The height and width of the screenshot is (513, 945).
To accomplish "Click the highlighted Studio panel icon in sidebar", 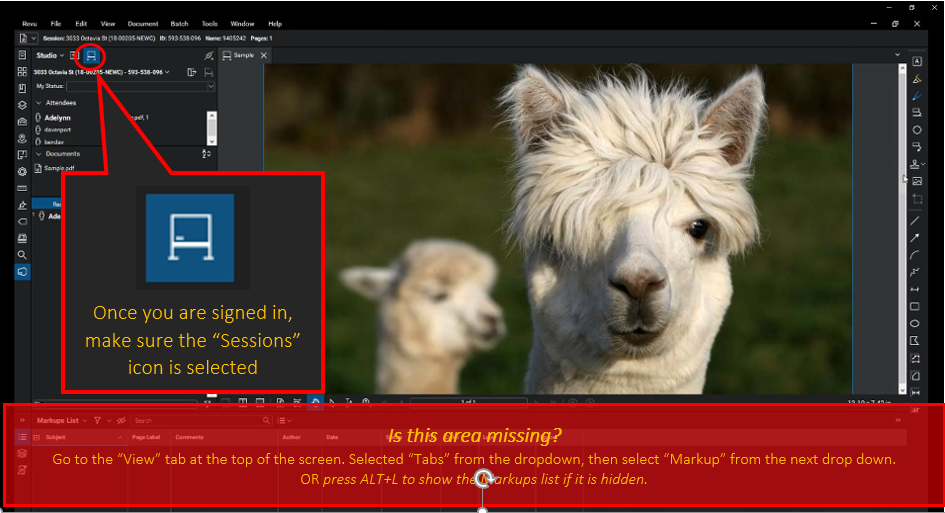I will [x=22, y=272].
